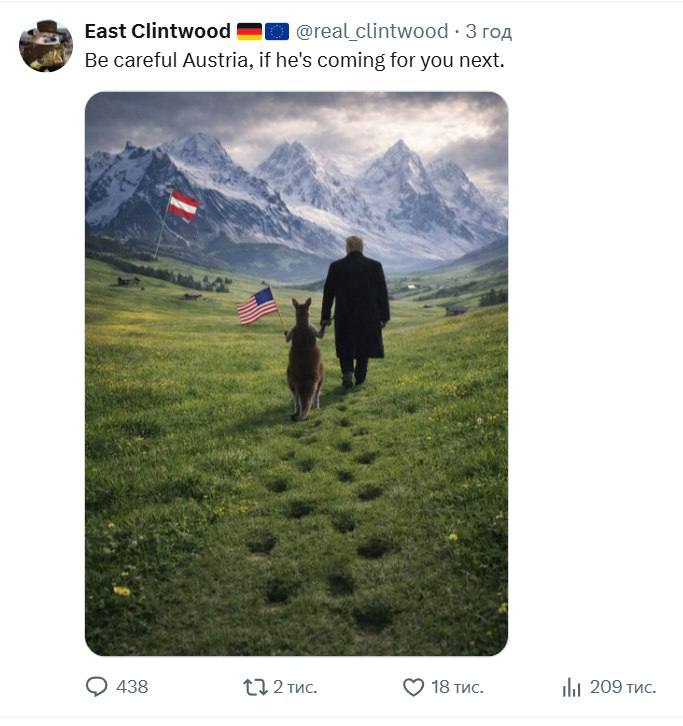This screenshot has width=683, height=726.
Task: Click the kangaroo in the tweet image
Action: tap(304, 360)
